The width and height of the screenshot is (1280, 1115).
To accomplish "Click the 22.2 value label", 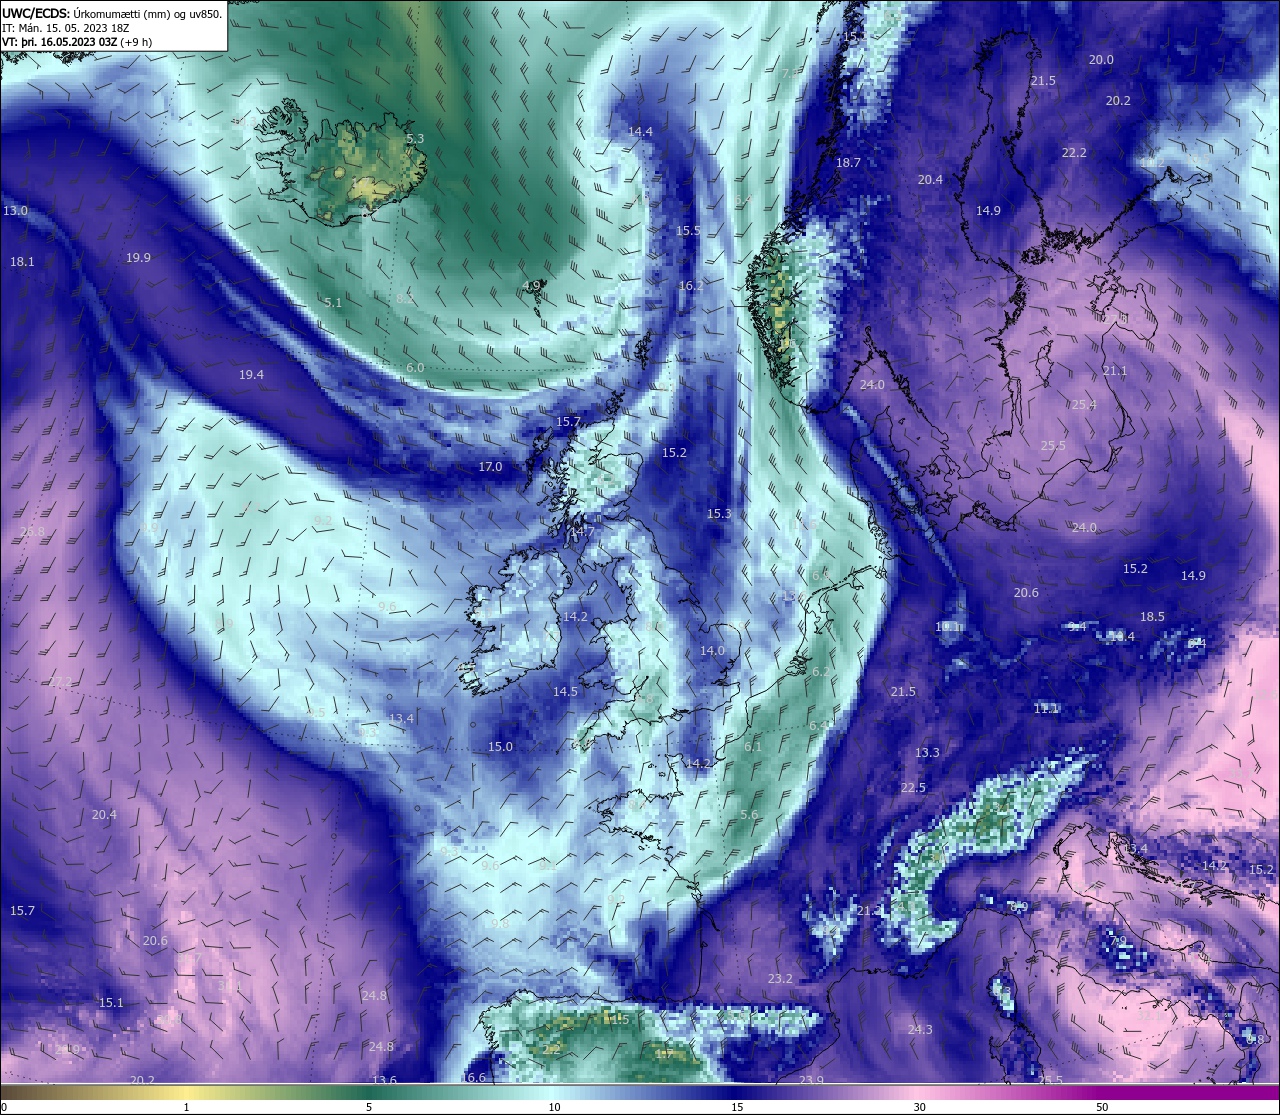I will coord(1074,152).
